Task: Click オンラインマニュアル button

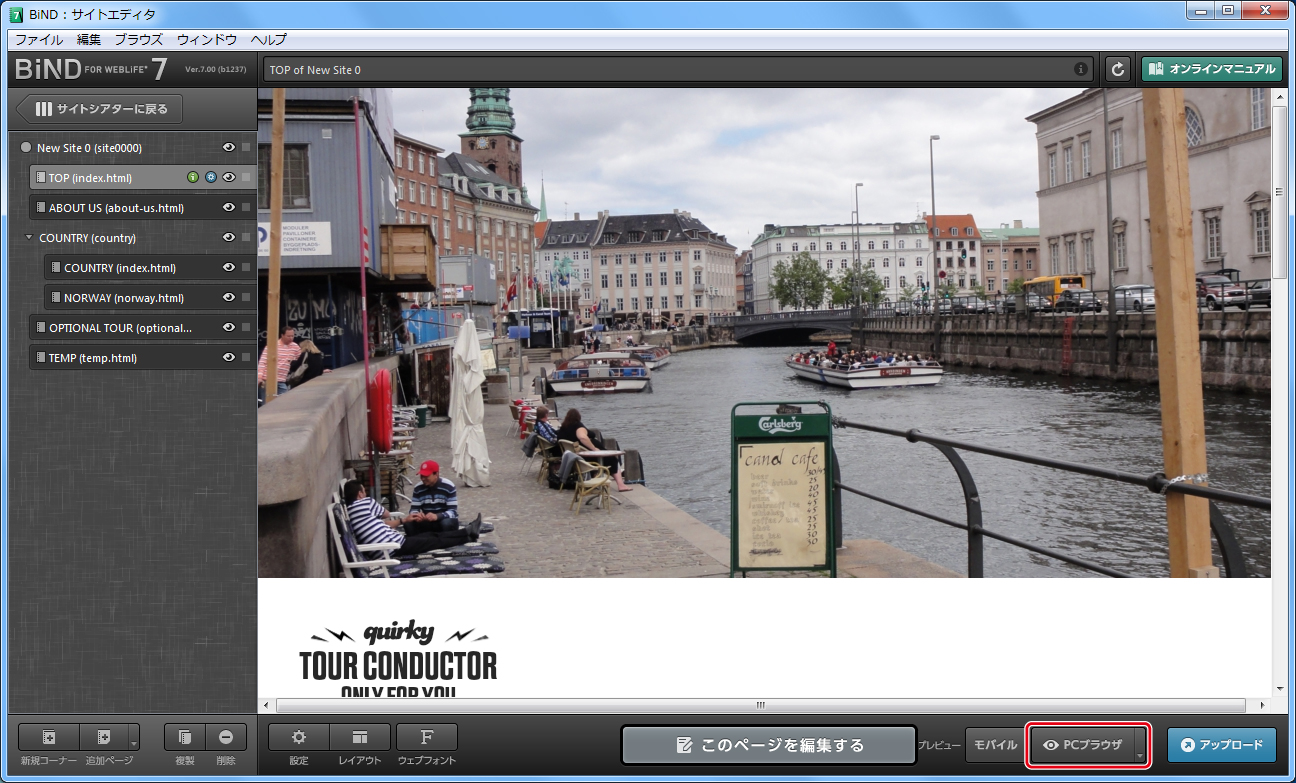Action: 1212,70
